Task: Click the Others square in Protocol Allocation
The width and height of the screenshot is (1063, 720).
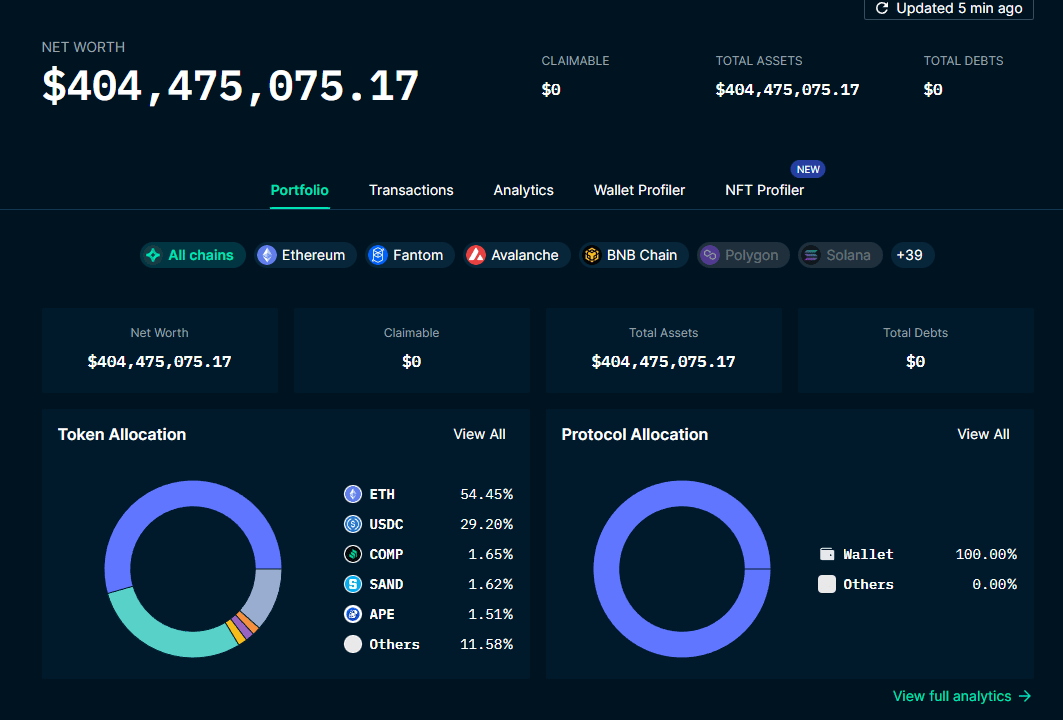Action: coord(826,584)
